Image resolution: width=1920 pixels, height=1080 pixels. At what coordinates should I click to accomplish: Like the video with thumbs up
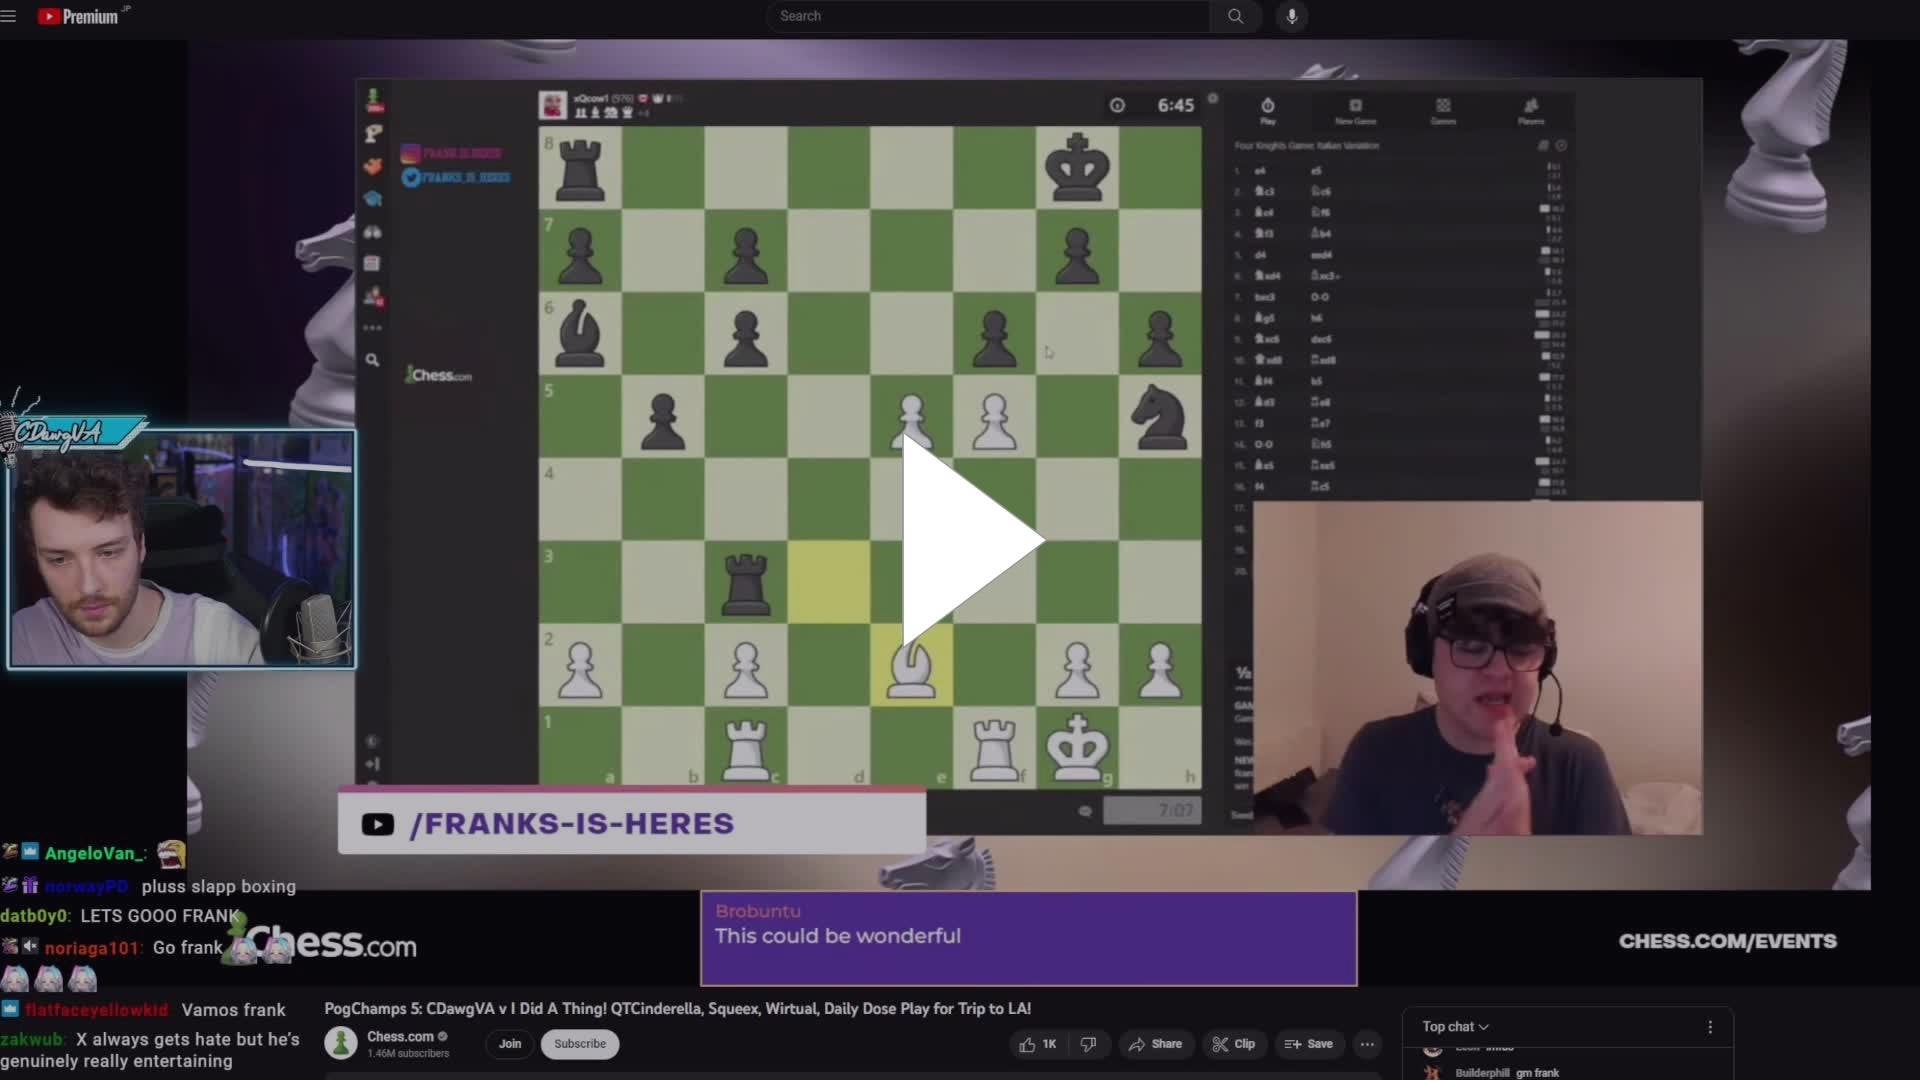coord(1037,1044)
